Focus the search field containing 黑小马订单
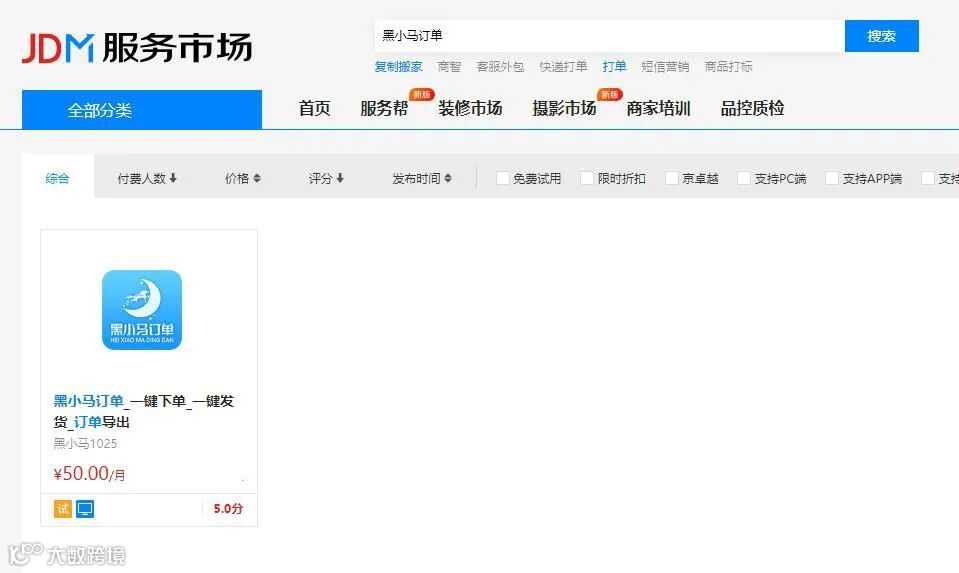959x573 pixels. click(x=609, y=36)
